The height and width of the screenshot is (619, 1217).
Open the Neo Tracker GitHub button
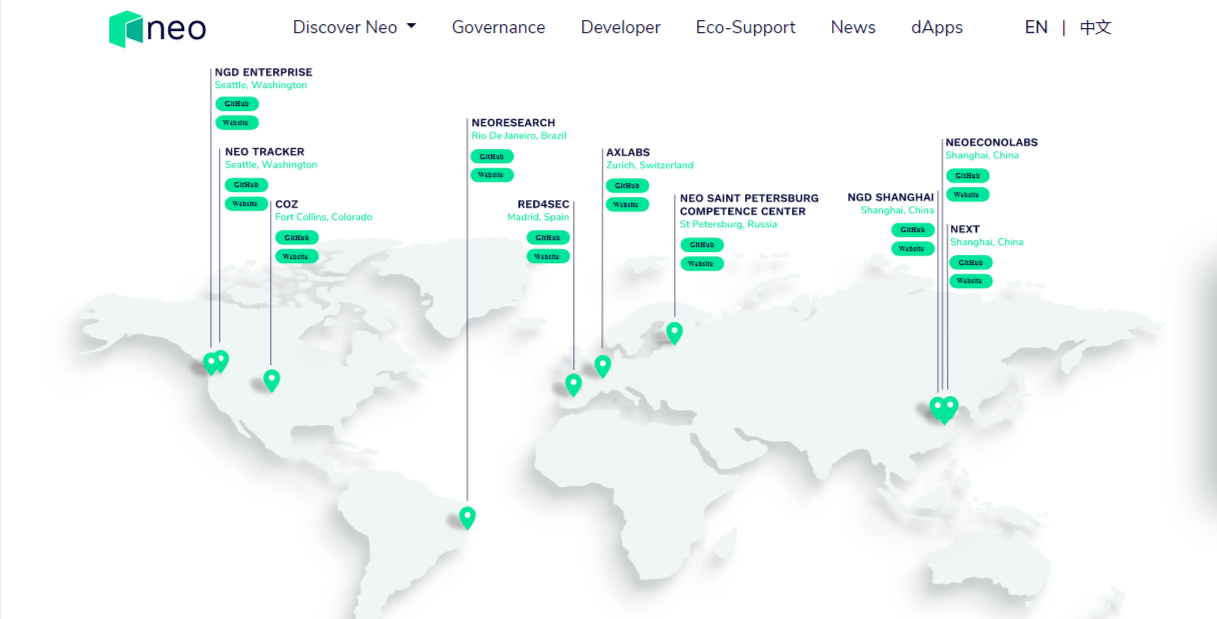[246, 185]
